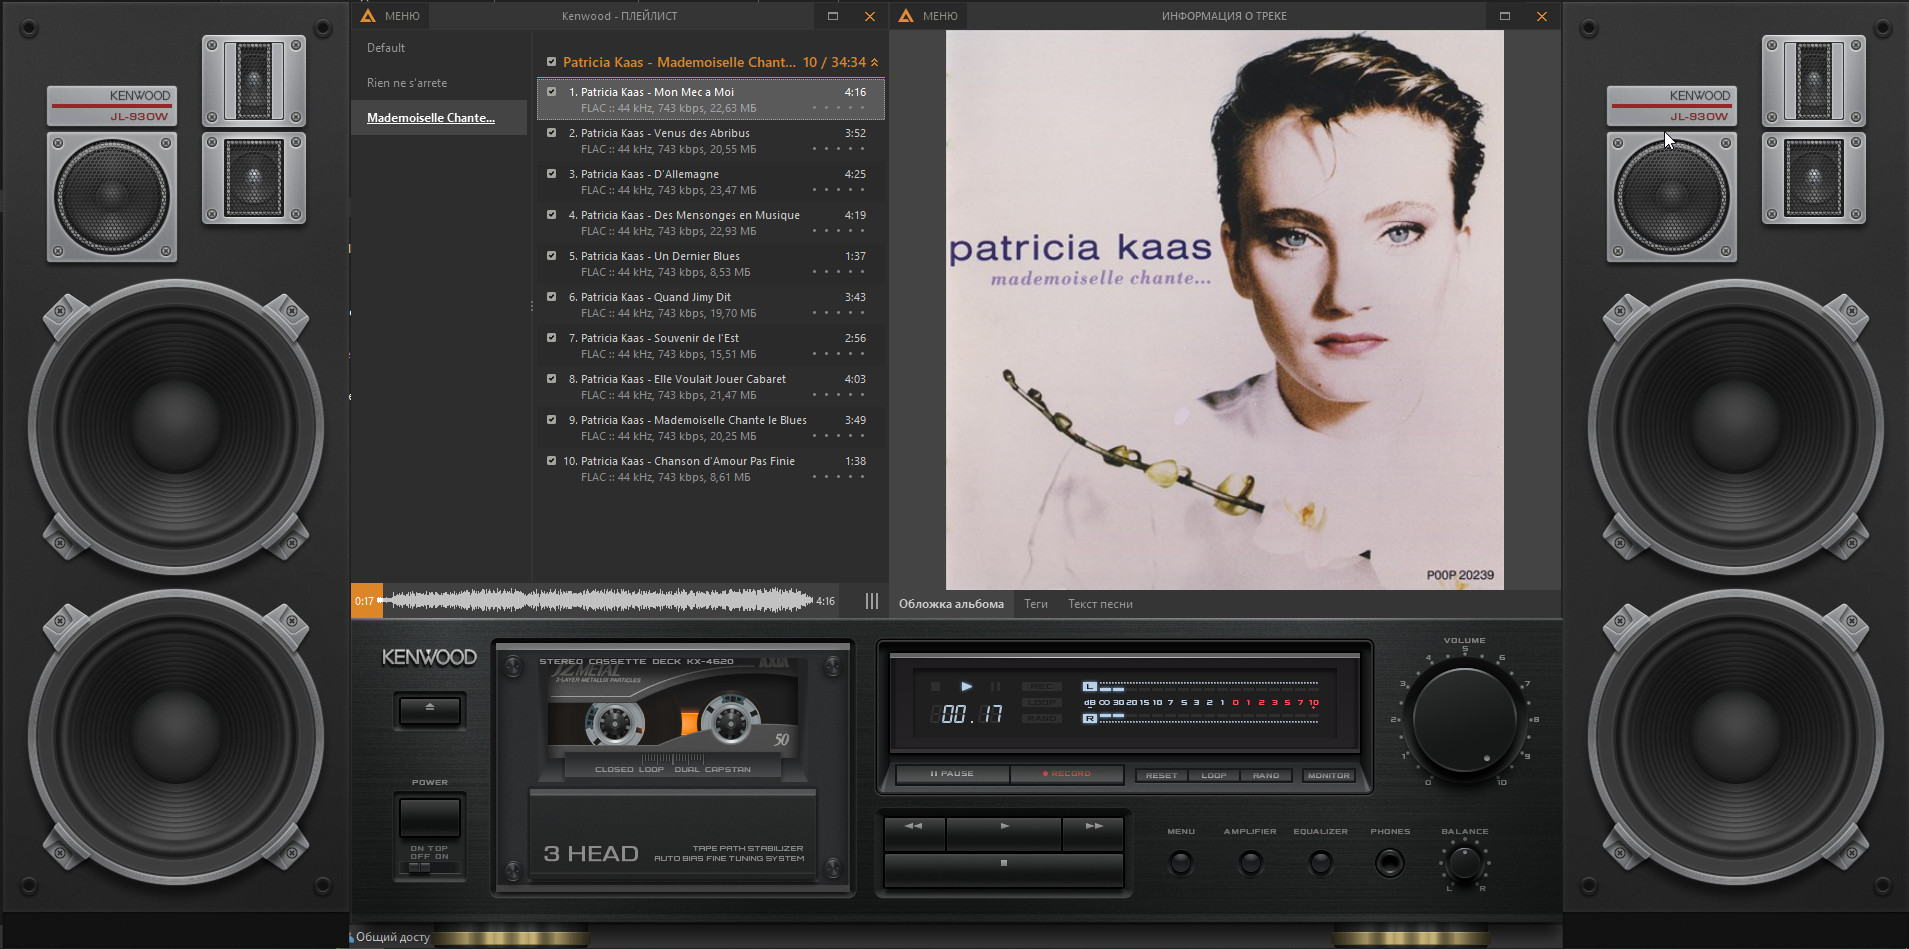Viewport: 1909px width, 949px height.
Task: Click the album cover image
Action: tap(1225, 310)
